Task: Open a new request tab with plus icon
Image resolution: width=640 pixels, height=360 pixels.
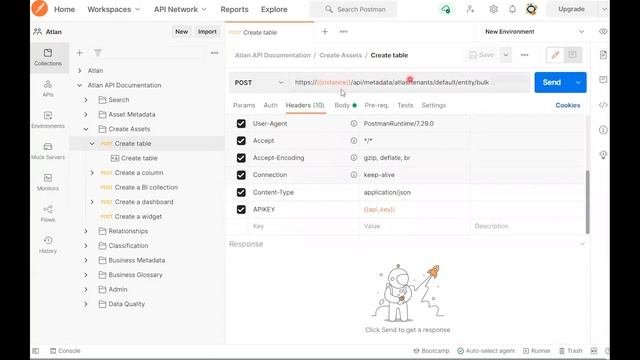Action: [x=325, y=31]
